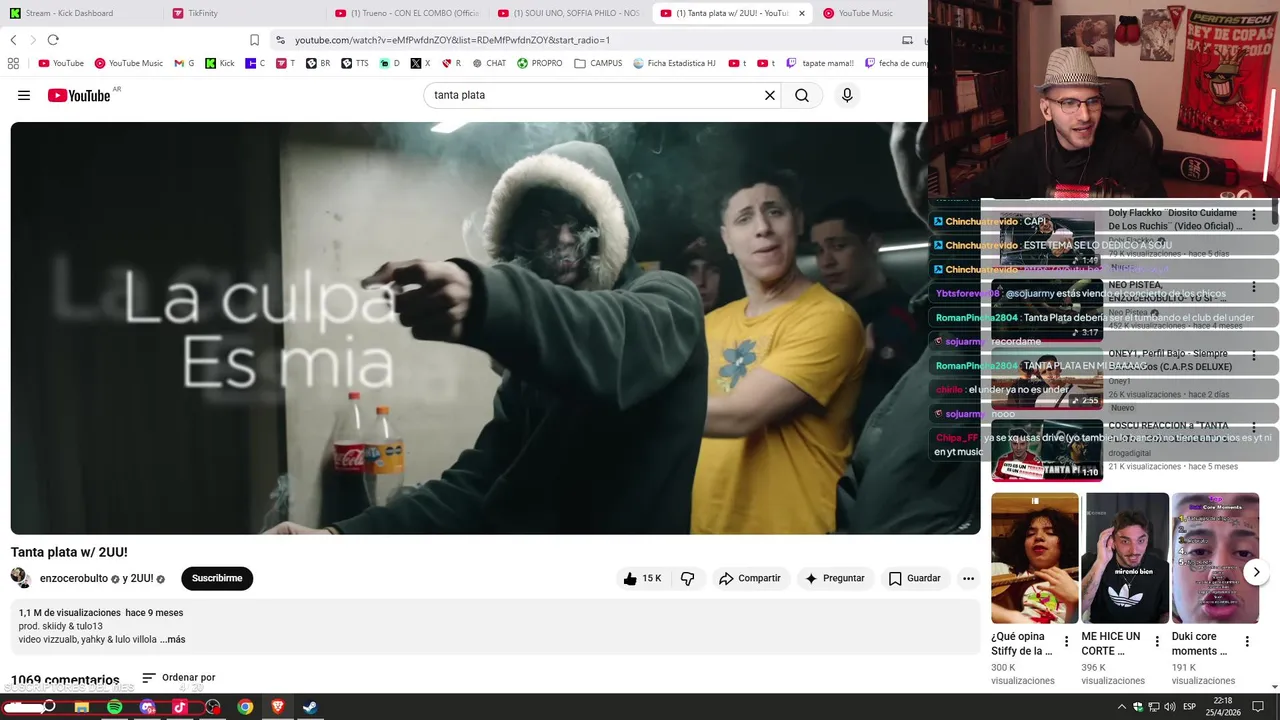Open the X bookmark
Image resolution: width=1280 pixels, height=720 pixels.
(x=420, y=63)
